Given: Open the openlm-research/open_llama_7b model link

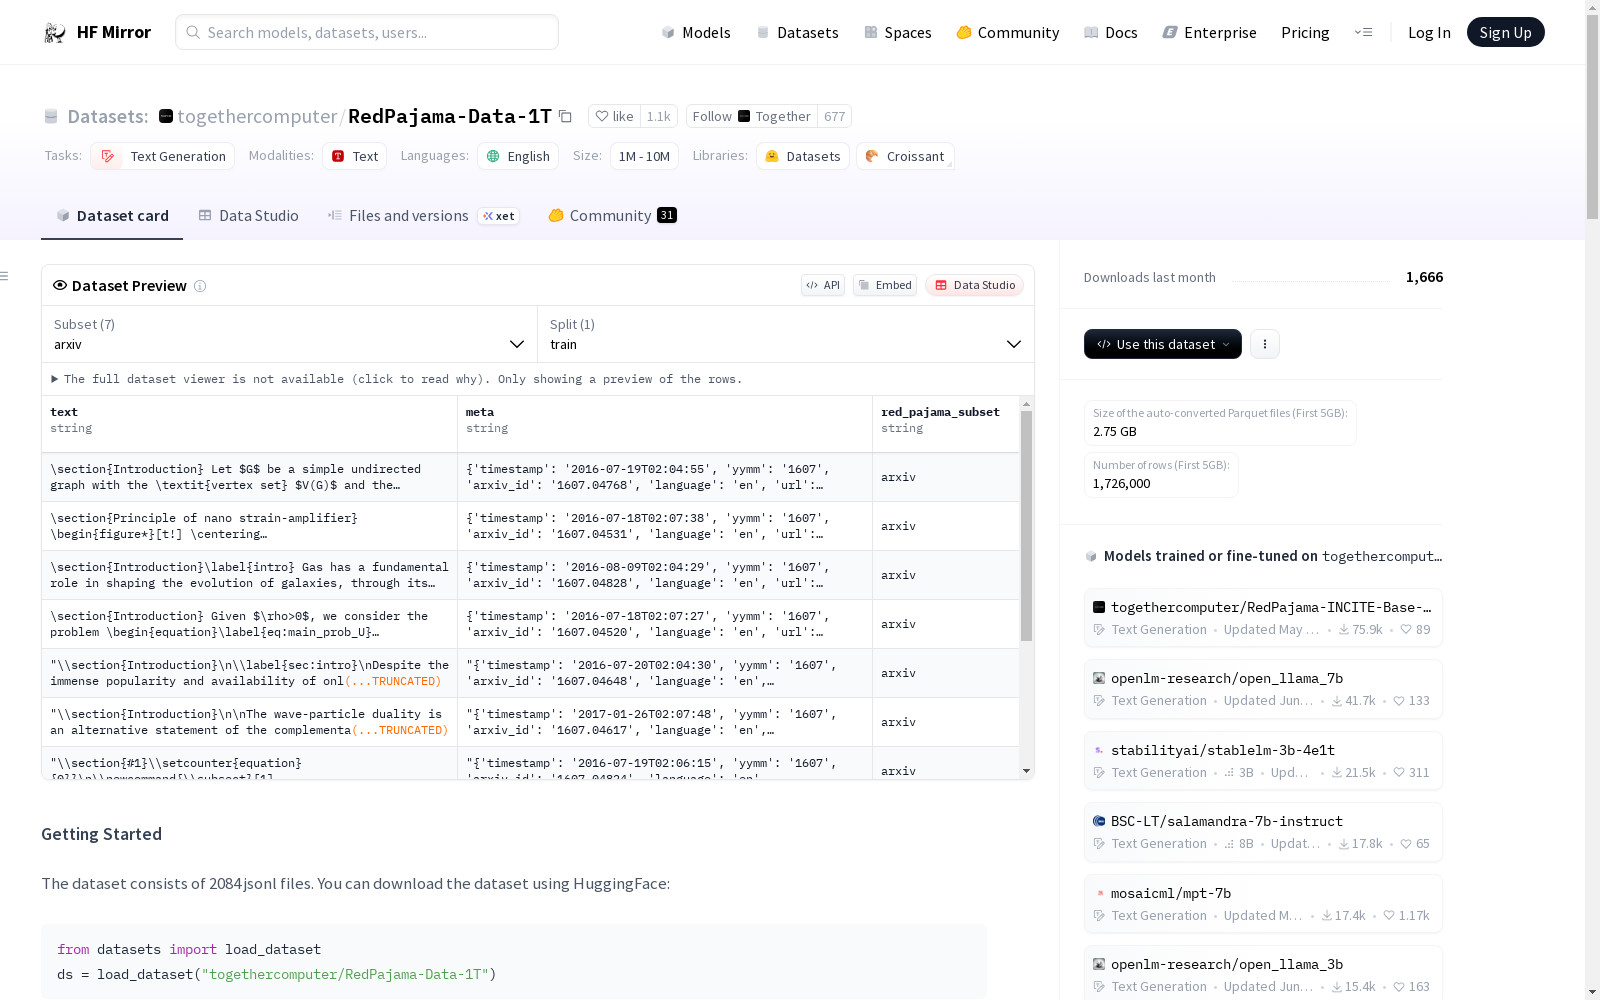Looking at the screenshot, I should 1226,678.
